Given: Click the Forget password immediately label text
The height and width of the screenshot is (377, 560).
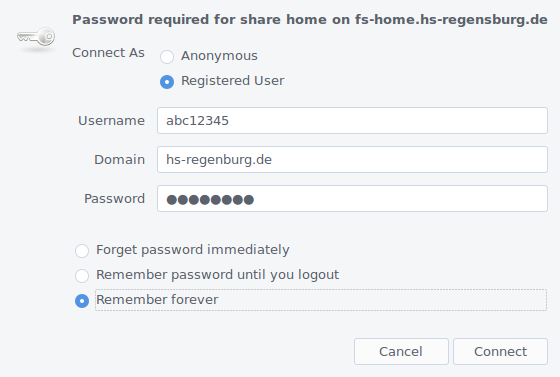Looking at the screenshot, I should pyautogui.click(x=192, y=250).
